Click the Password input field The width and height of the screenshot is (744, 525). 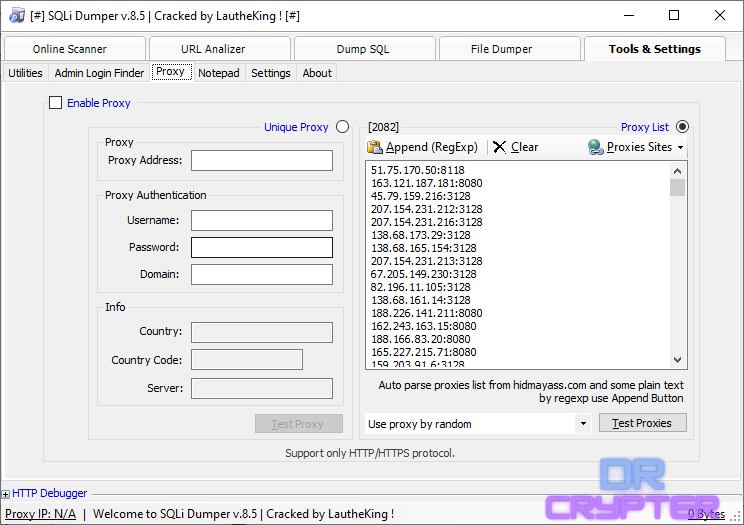click(x=262, y=247)
